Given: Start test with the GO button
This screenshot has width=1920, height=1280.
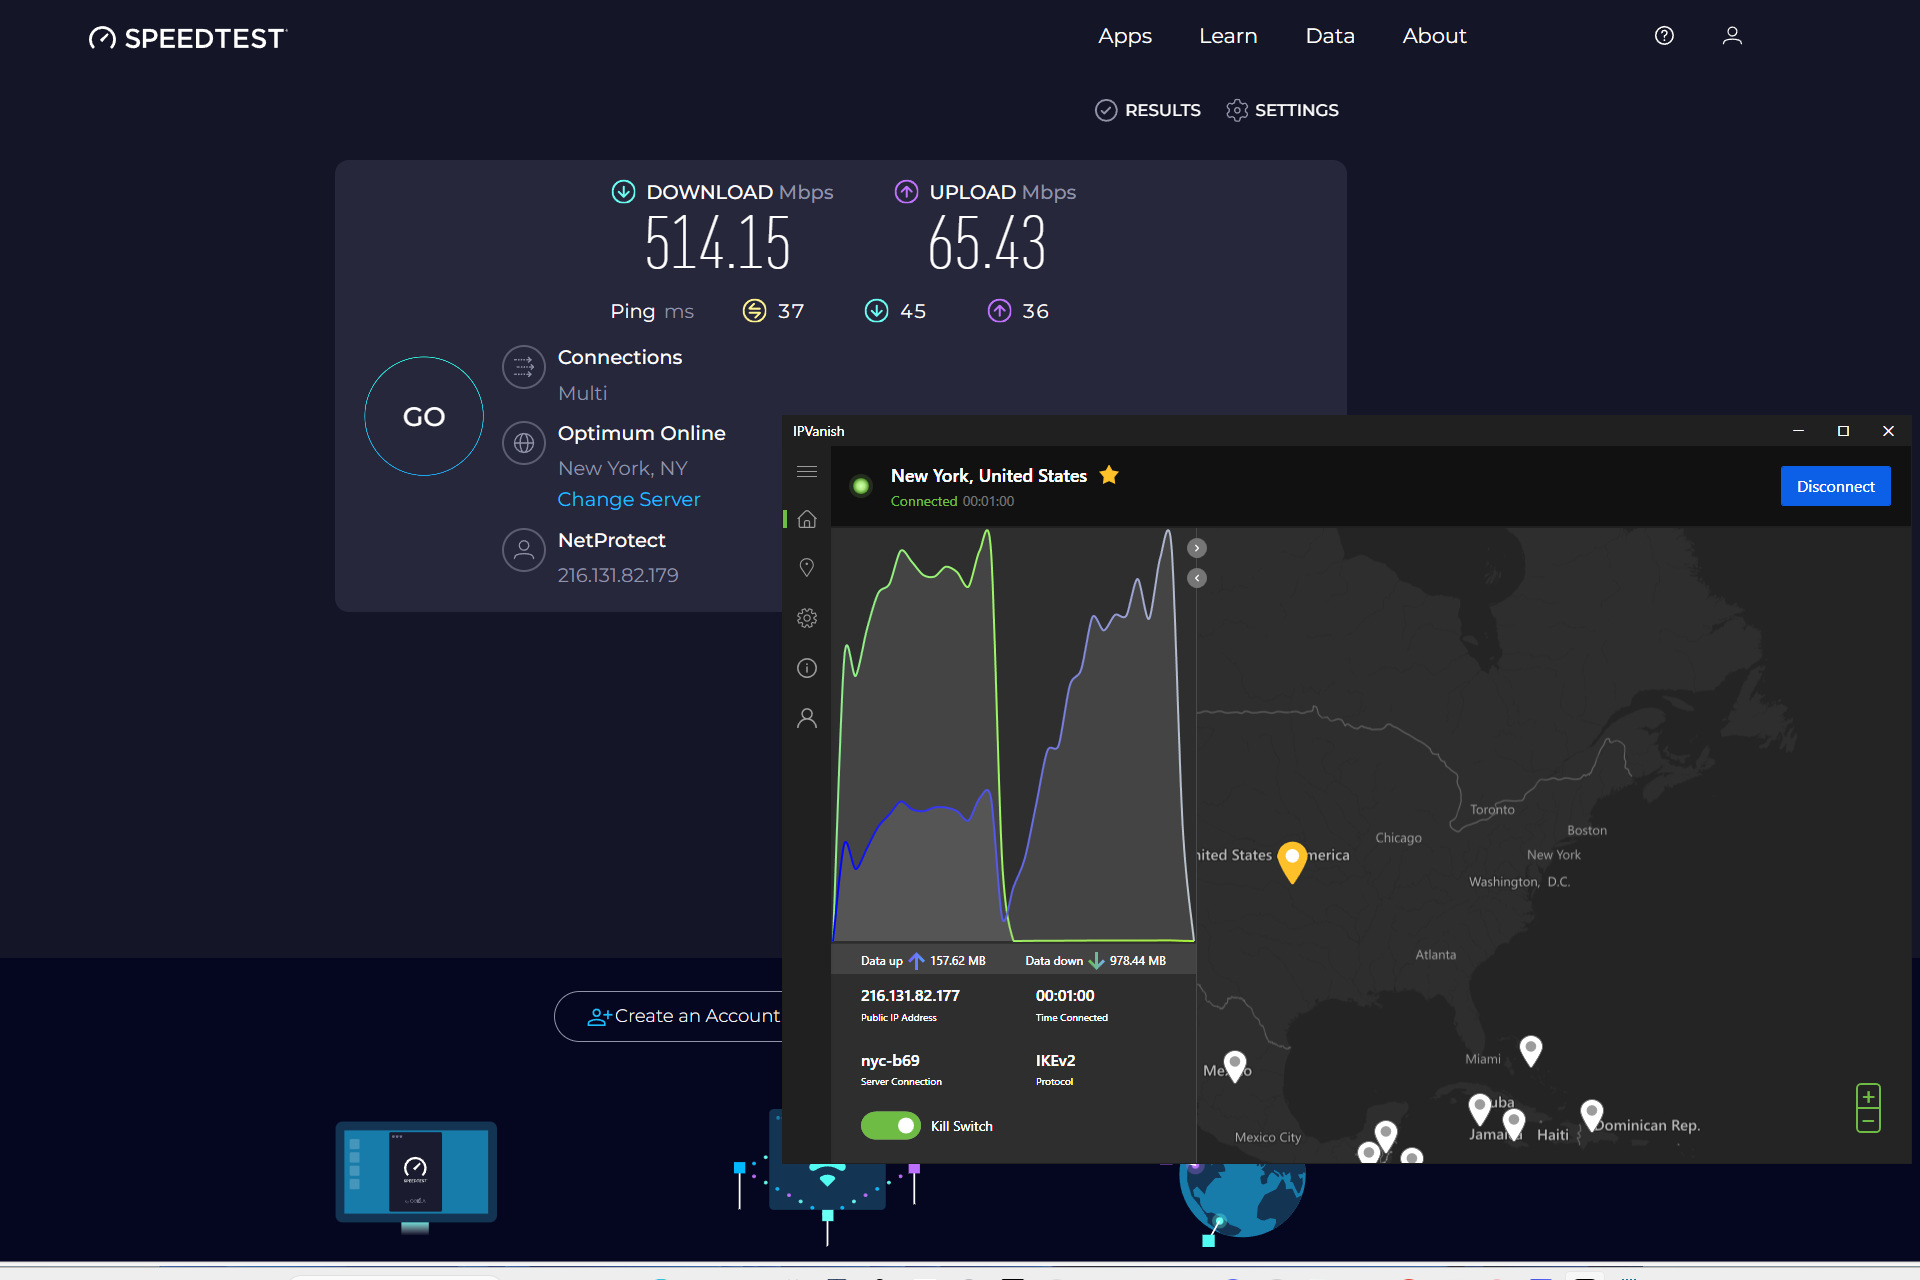Looking at the screenshot, I should 424,416.
